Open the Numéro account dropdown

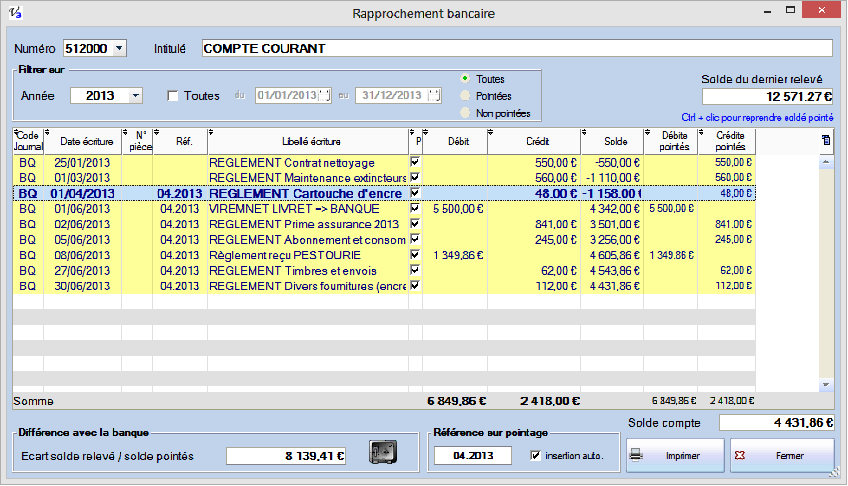[x=120, y=48]
